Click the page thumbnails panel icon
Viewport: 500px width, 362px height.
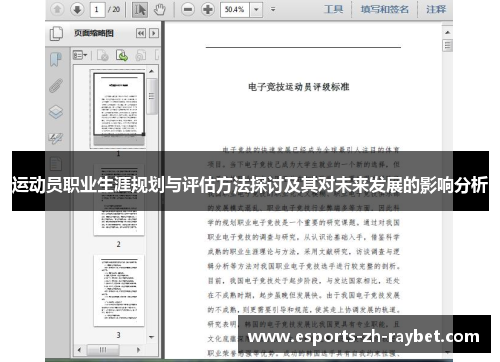[56, 33]
